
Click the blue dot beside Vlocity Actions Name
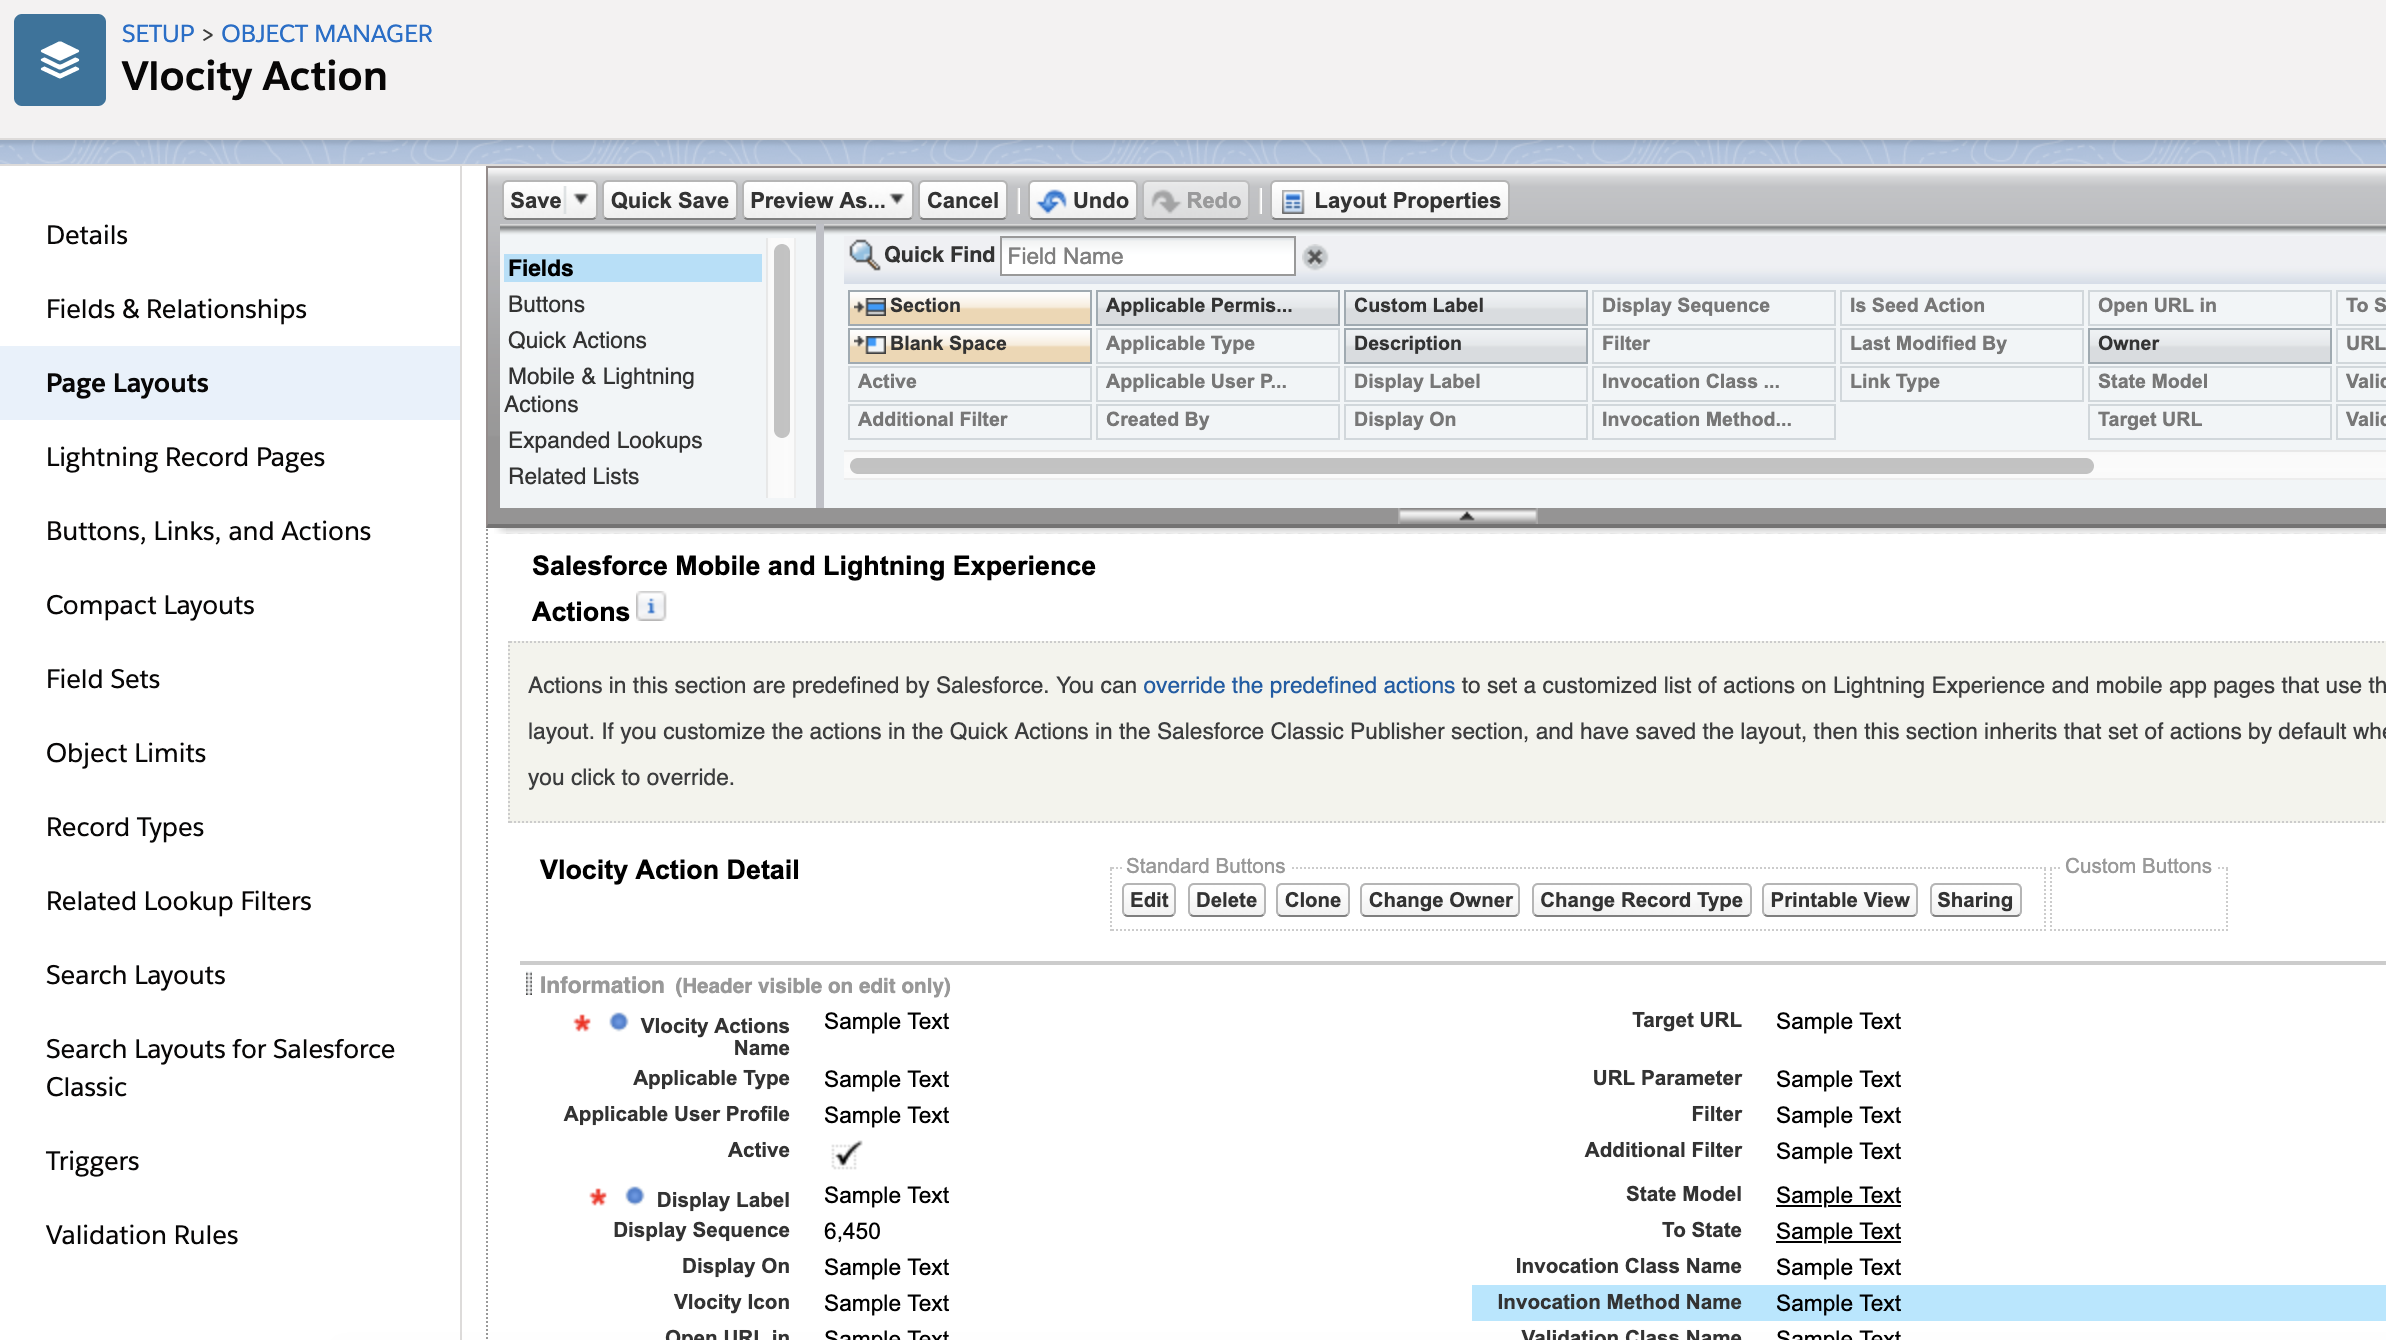[619, 1022]
